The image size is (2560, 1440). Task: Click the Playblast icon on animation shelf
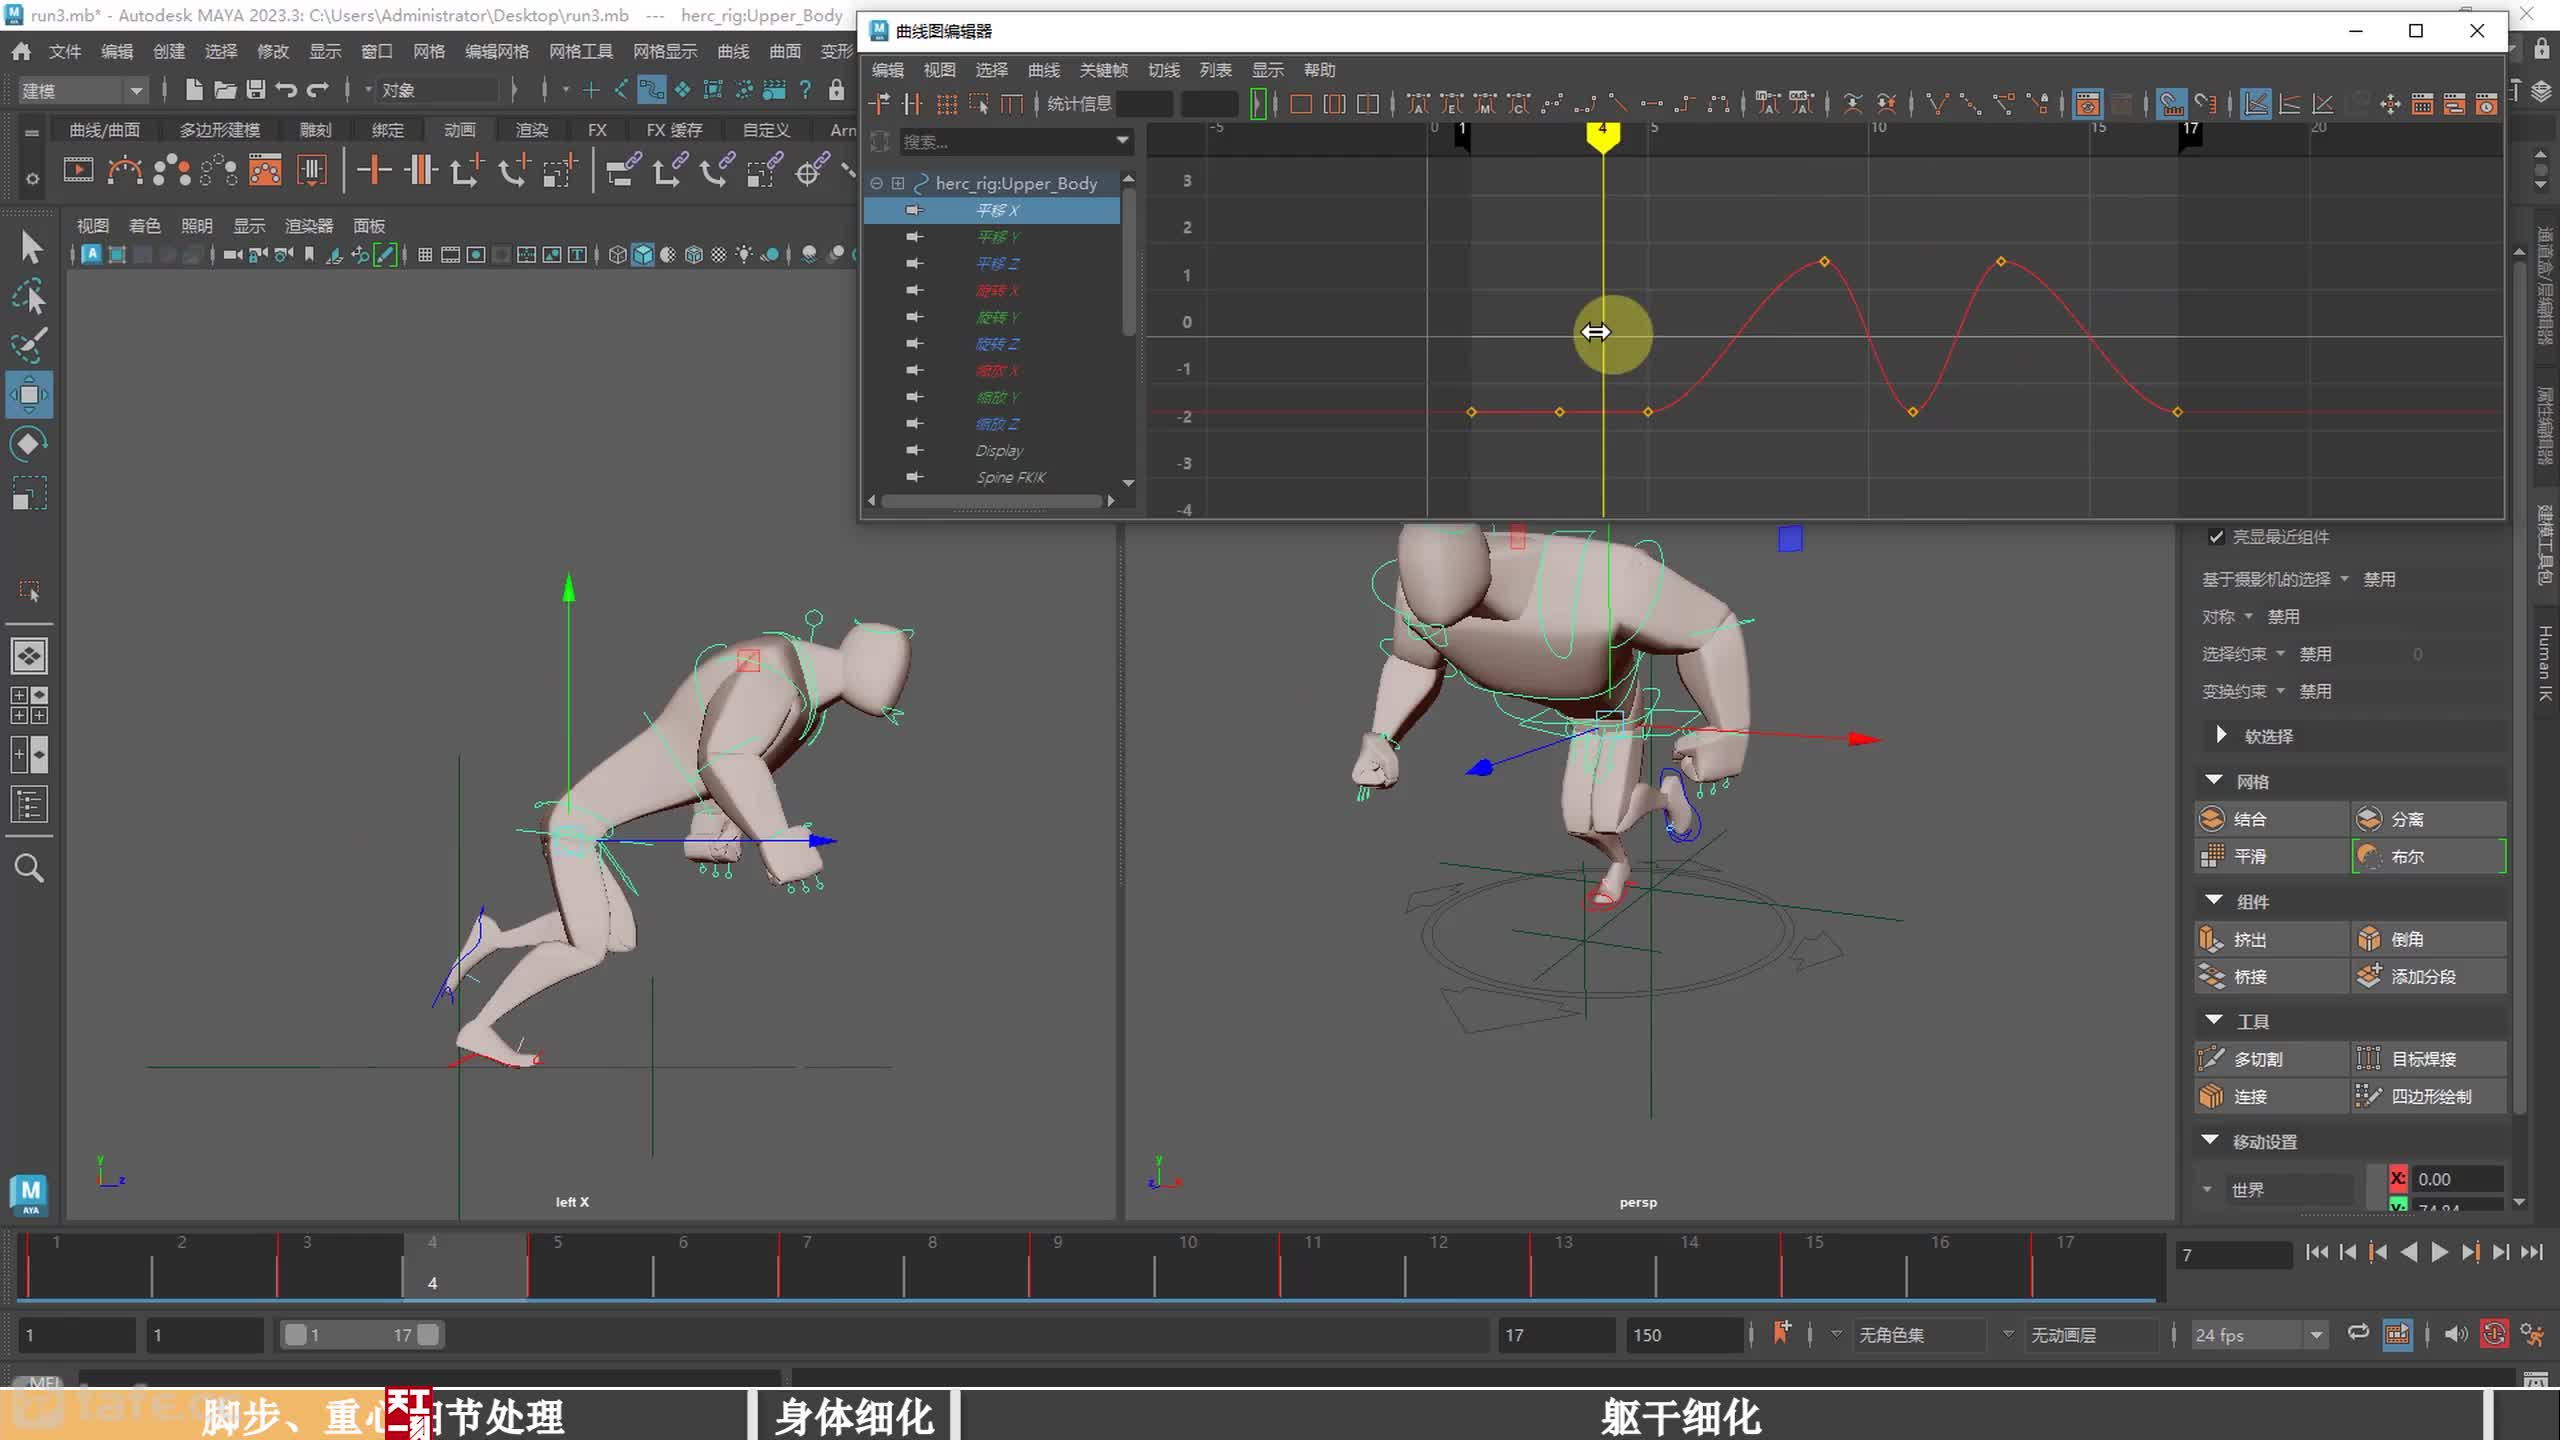pyautogui.click(x=78, y=170)
